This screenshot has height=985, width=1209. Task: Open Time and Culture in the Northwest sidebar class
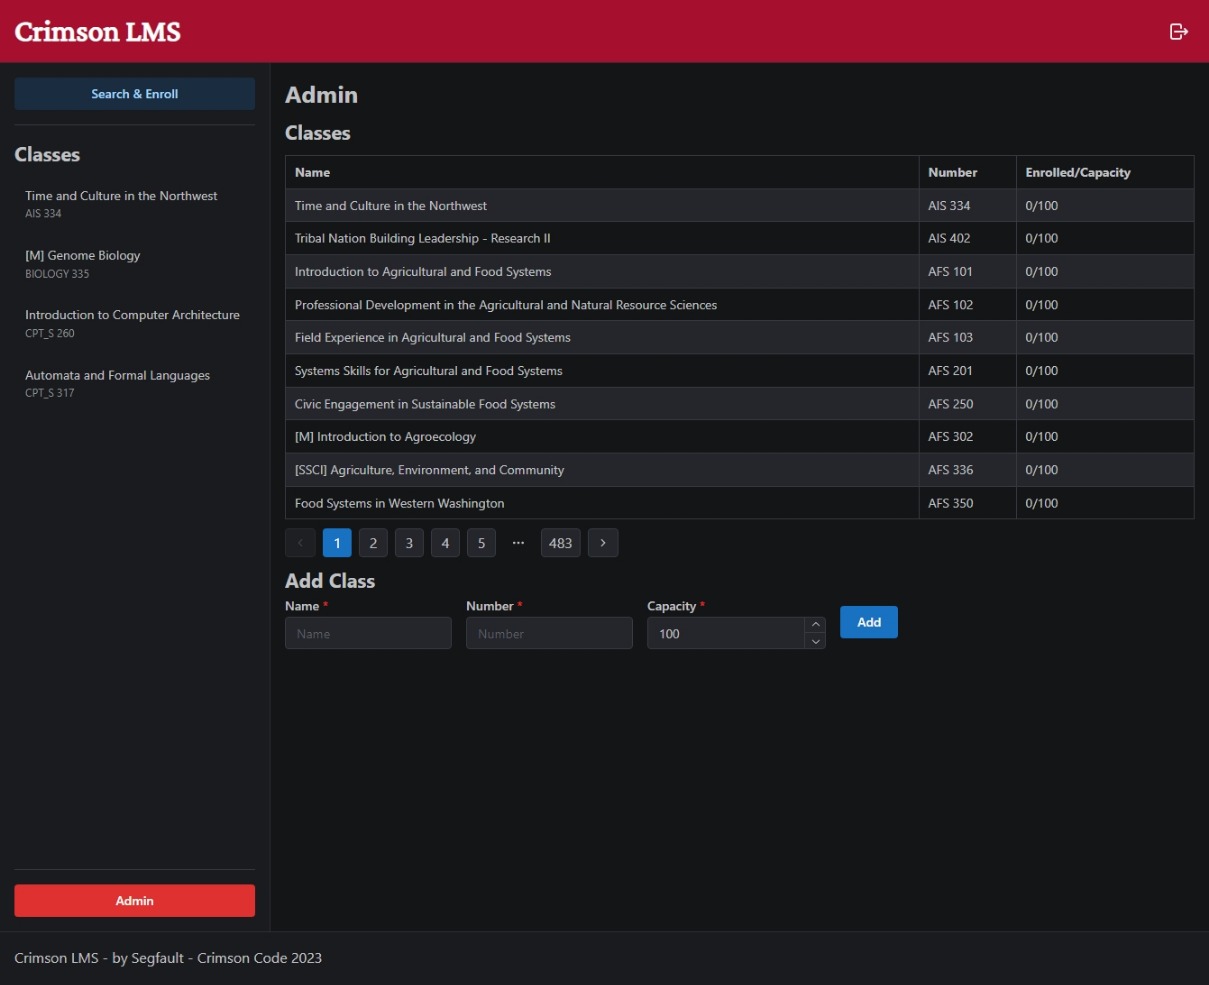point(135,204)
